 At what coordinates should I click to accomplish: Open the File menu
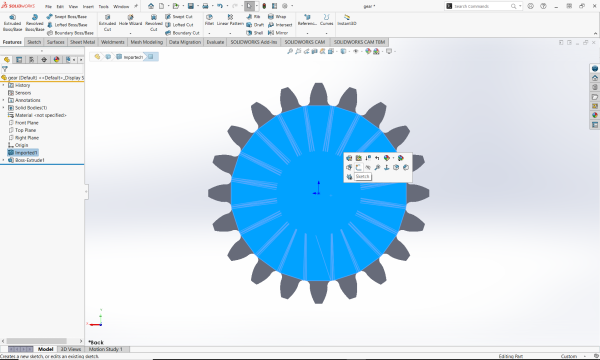pyautogui.click(x=48, y=7)
